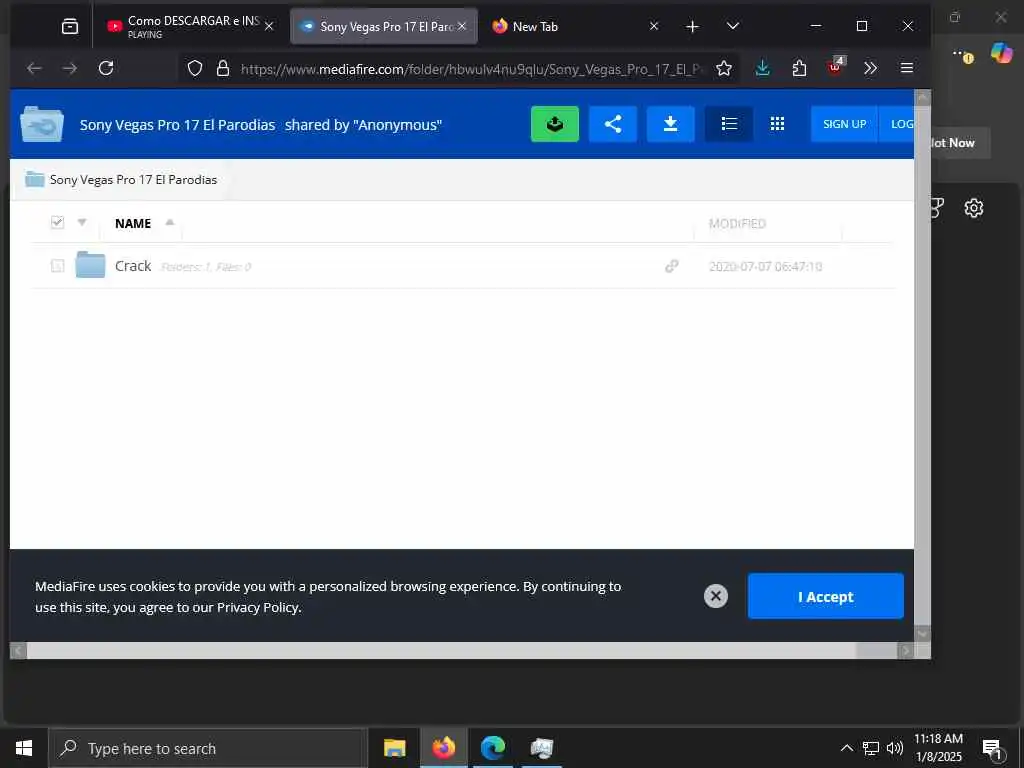Open the taskbar notification center
The width and height of the screenshot is (1024, 768).
[993, 749]
